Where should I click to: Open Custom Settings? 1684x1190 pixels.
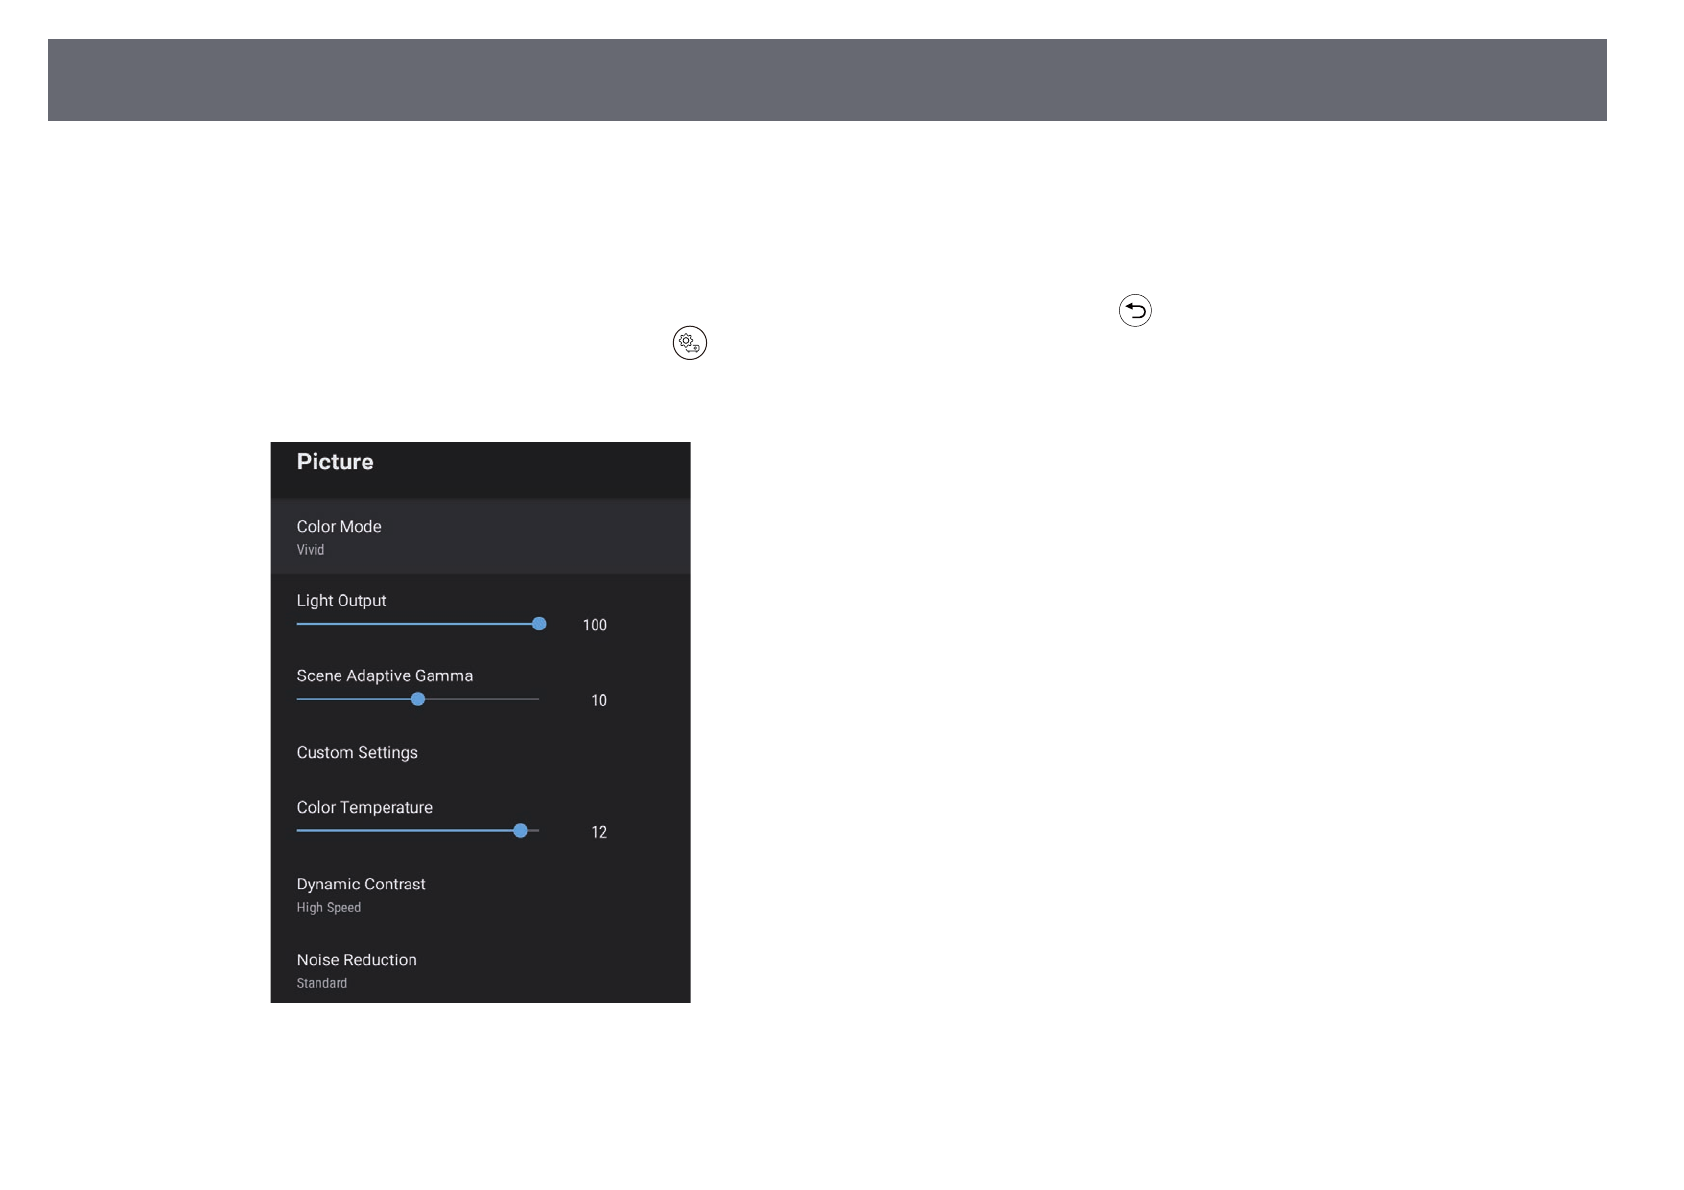tap(357, 753)
